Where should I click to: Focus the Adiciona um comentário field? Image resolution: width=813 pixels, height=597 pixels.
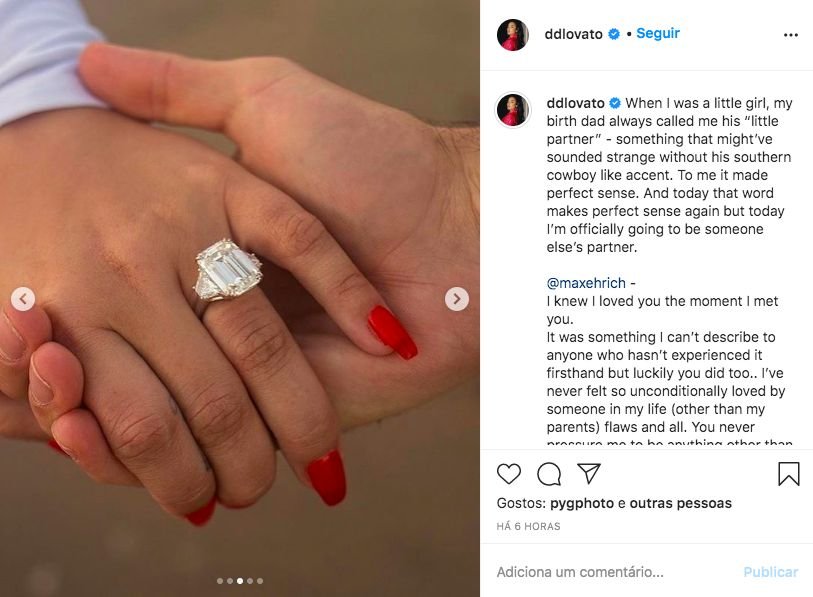click(612, 572)
